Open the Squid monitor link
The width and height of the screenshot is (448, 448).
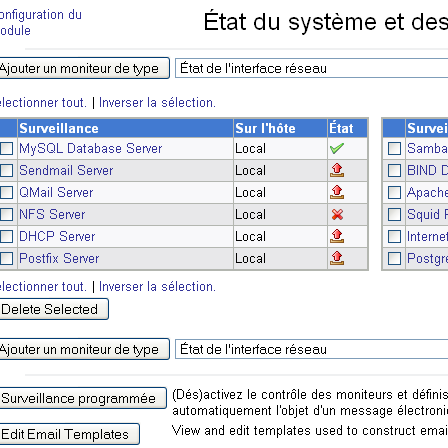pos(427,214)
